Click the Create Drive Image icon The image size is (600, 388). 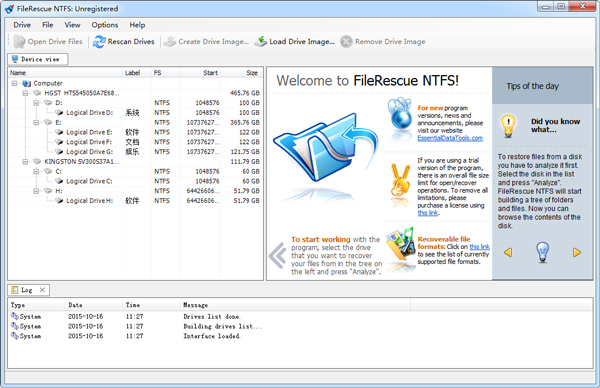pyautogui.click(x=170, y=42)
